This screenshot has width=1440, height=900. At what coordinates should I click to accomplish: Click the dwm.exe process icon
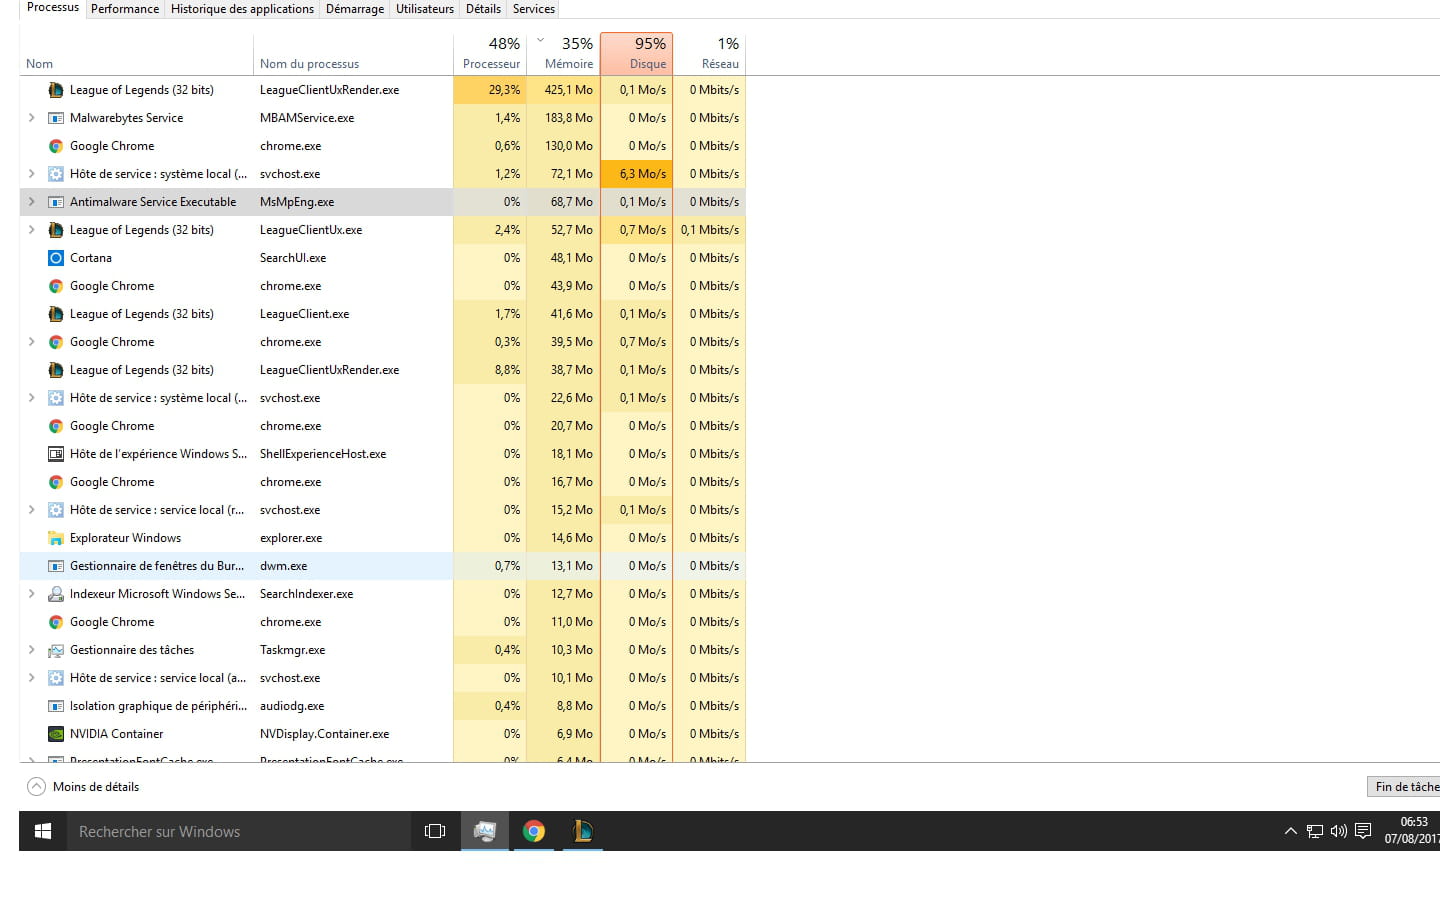tap(56, 566)
